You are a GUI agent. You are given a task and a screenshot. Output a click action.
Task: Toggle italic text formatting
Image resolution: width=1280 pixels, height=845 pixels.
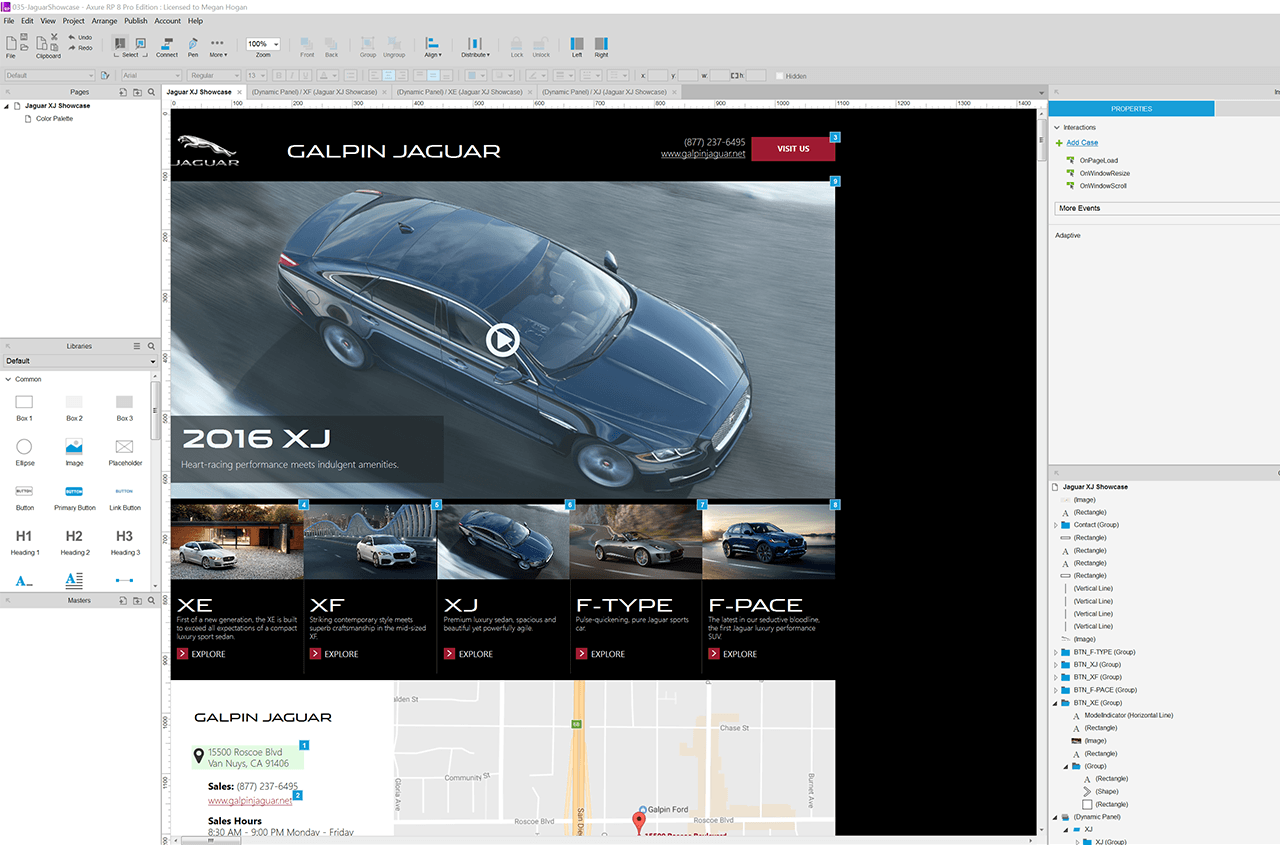point(293,76)
